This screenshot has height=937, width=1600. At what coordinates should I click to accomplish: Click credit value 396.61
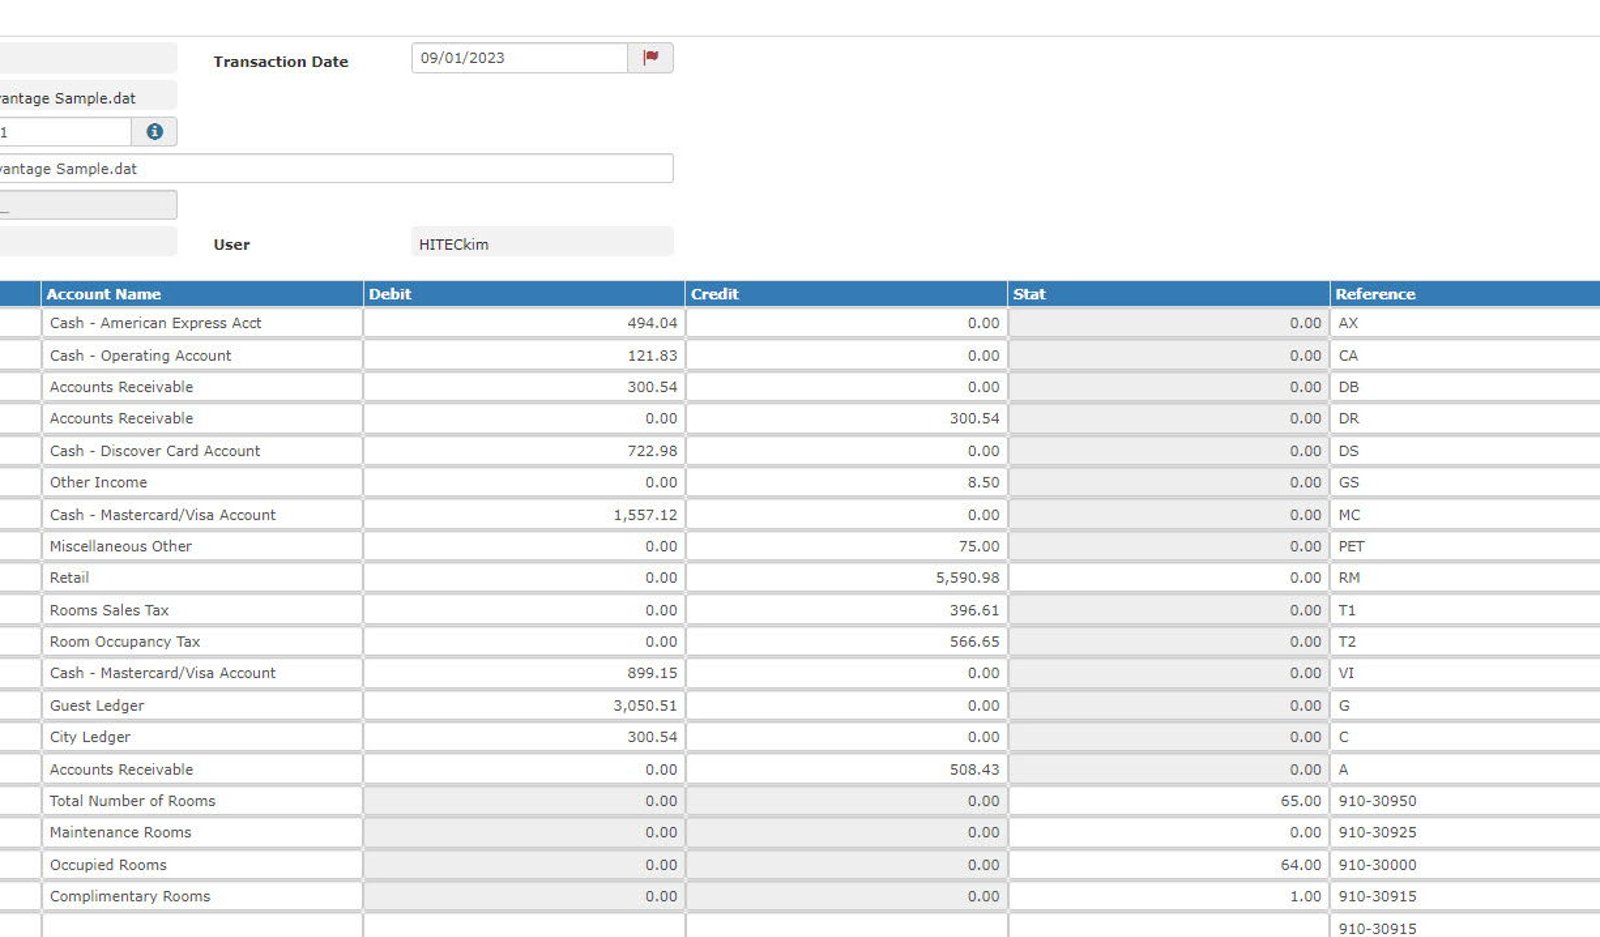846,610
